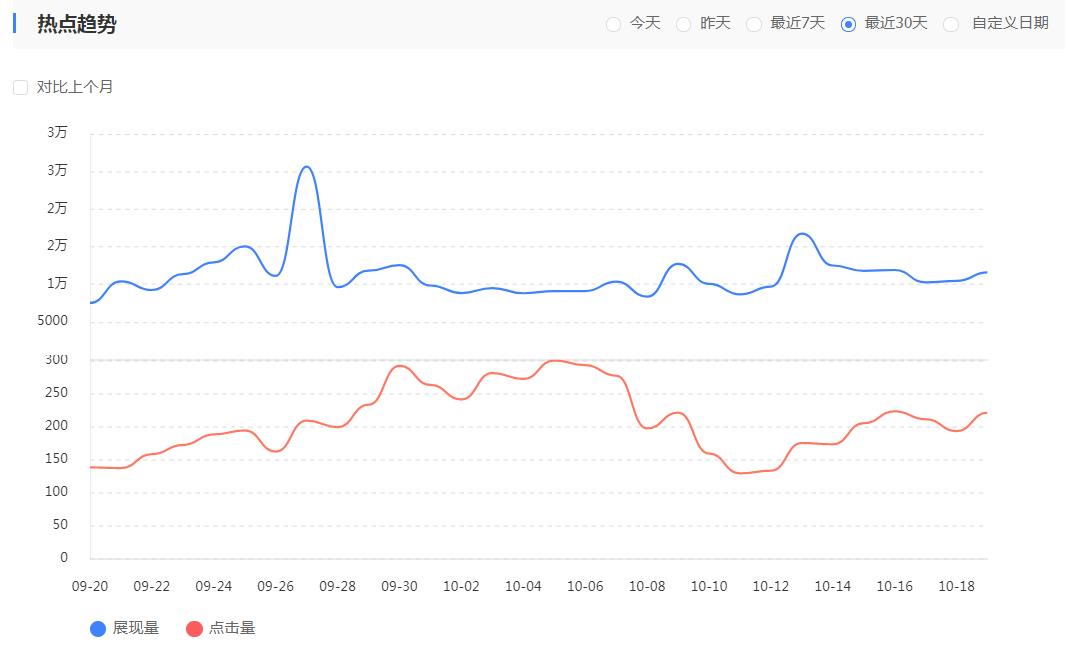Image resolution: width=1069 pixels, height=649 pixels.
Task: Select the 今天 radio button
Action: tap(614, 24)
